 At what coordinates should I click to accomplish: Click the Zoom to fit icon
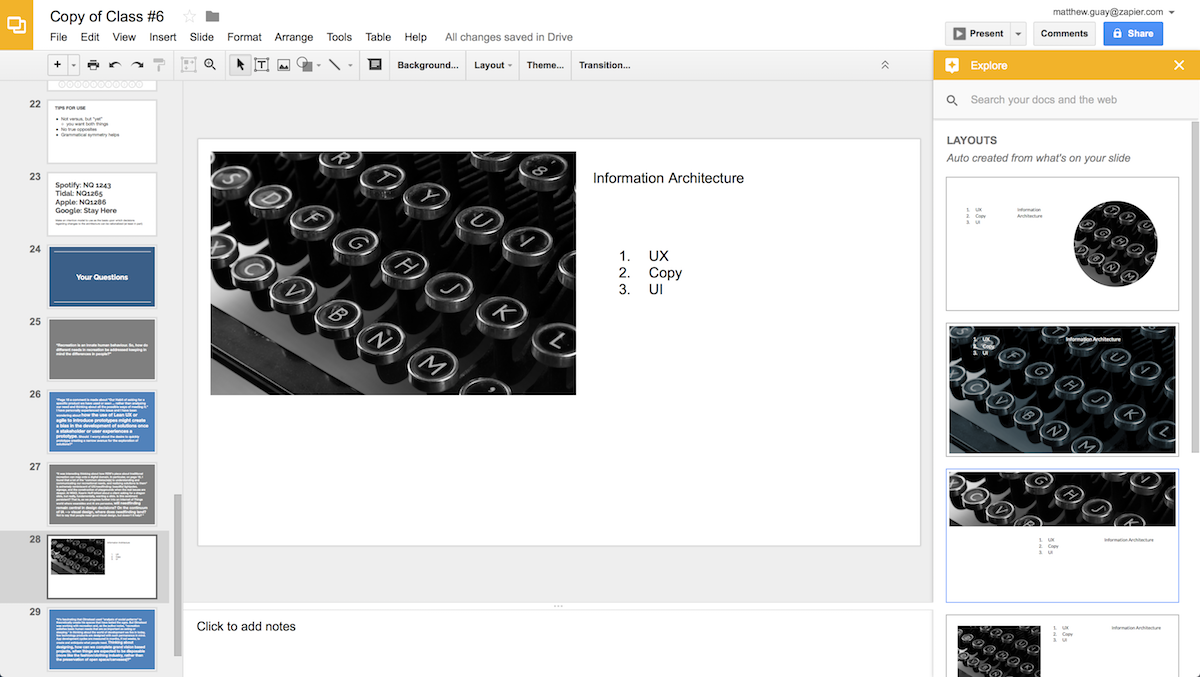tap(188, 64)
